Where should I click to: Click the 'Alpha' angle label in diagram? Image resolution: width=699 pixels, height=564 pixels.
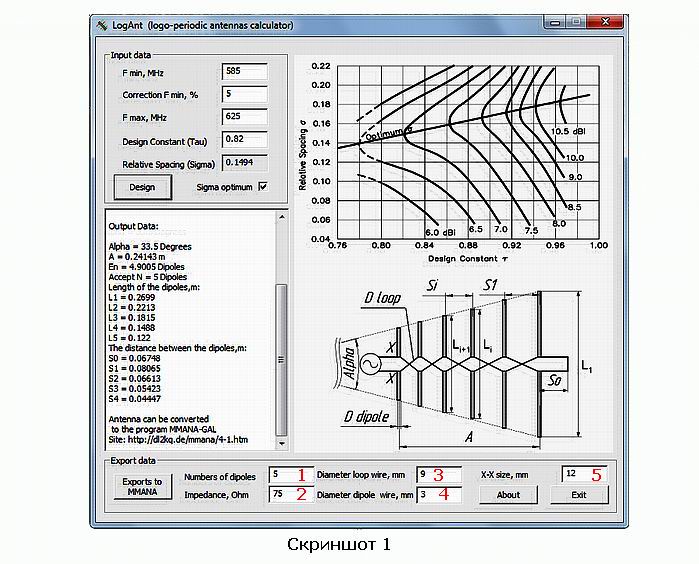(350, 363)
